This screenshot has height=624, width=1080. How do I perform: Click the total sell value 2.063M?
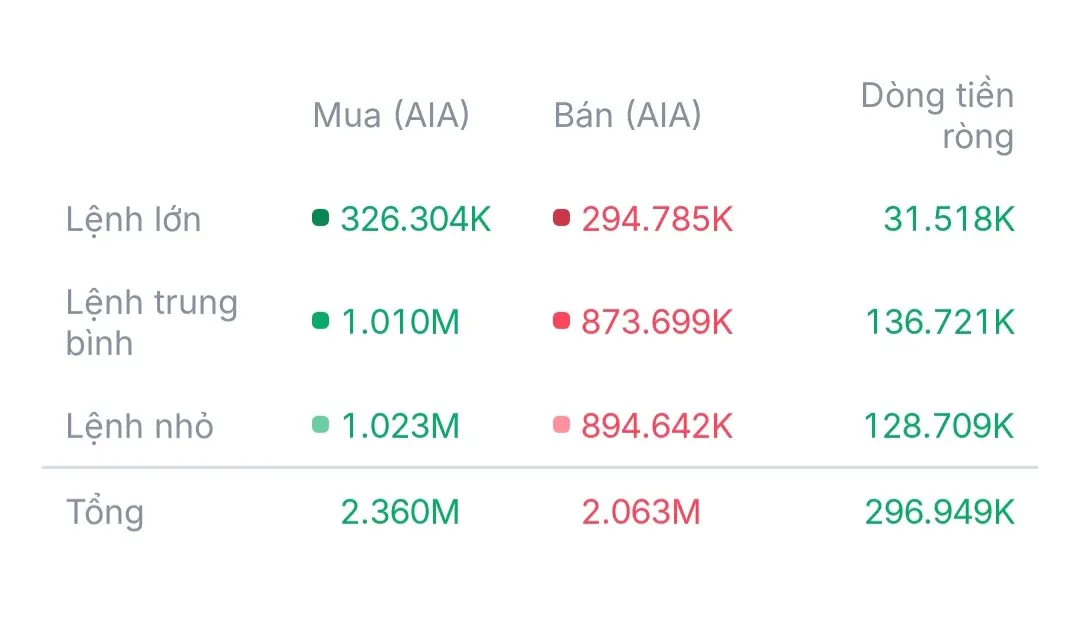pyautogui.click(x=641, y=512)
